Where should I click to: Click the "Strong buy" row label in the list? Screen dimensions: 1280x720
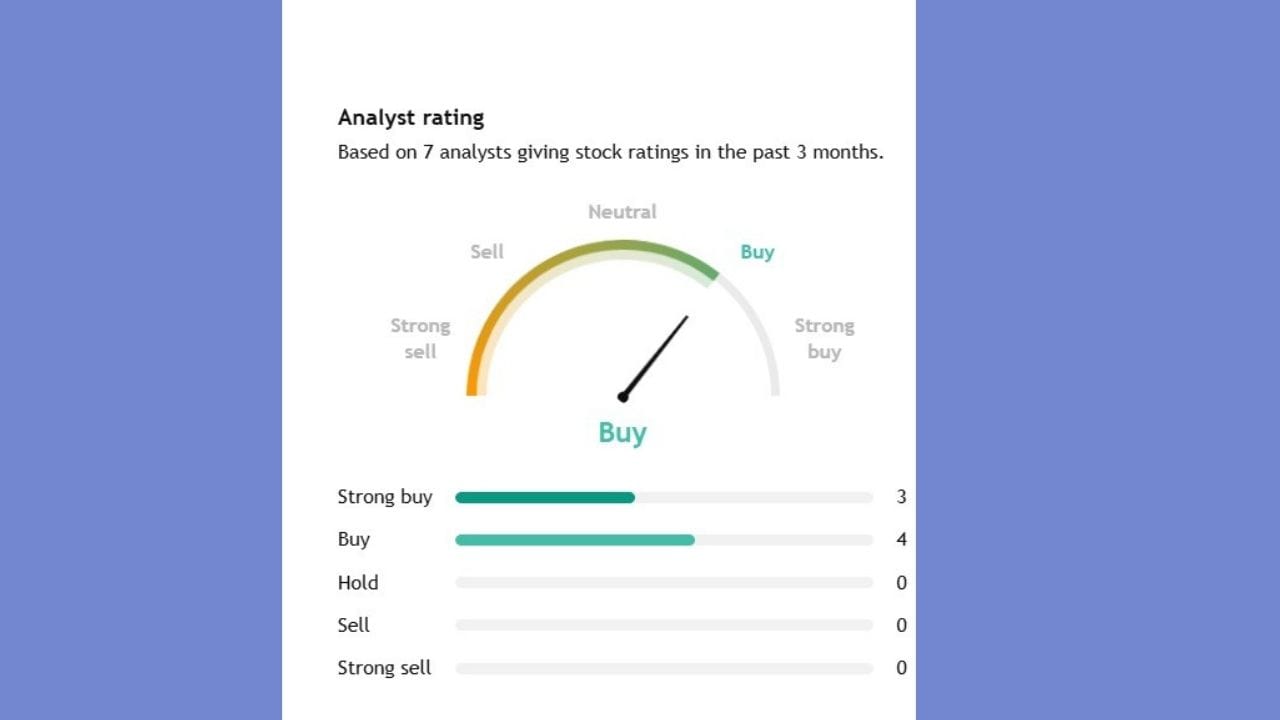click(385, 497)
